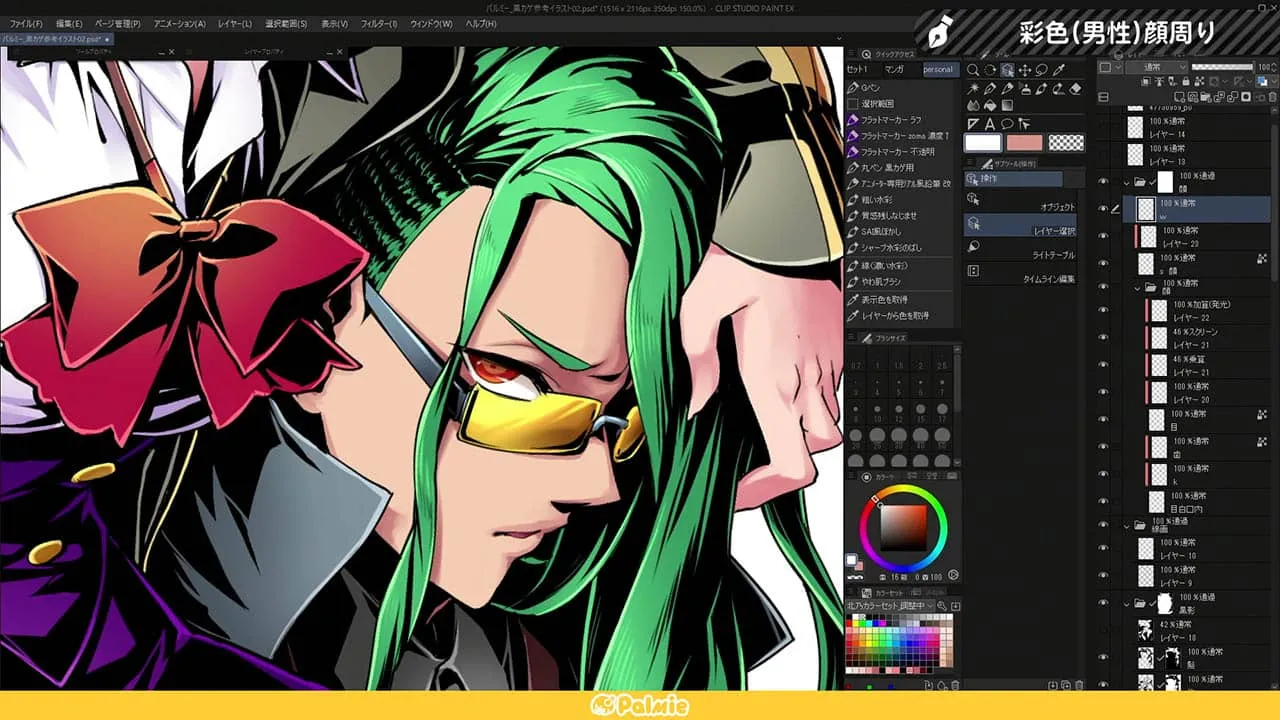This screenshot has height=720, width=1280.
Task: Hide the 線画 folder layer
Action: click(x=1103, y=526)
